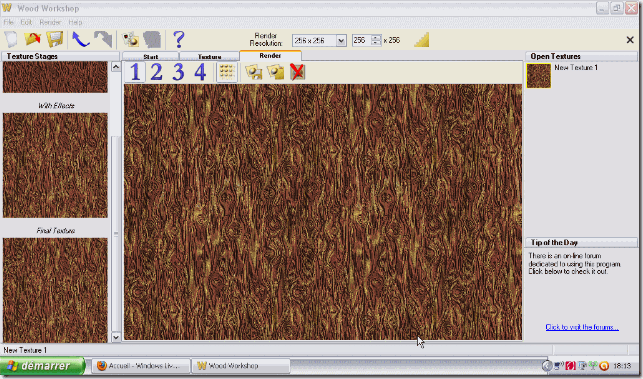This screenshot has width=643, height=379.
Task: Click the width spinner down arrow
Action: [x=376, y=43]
